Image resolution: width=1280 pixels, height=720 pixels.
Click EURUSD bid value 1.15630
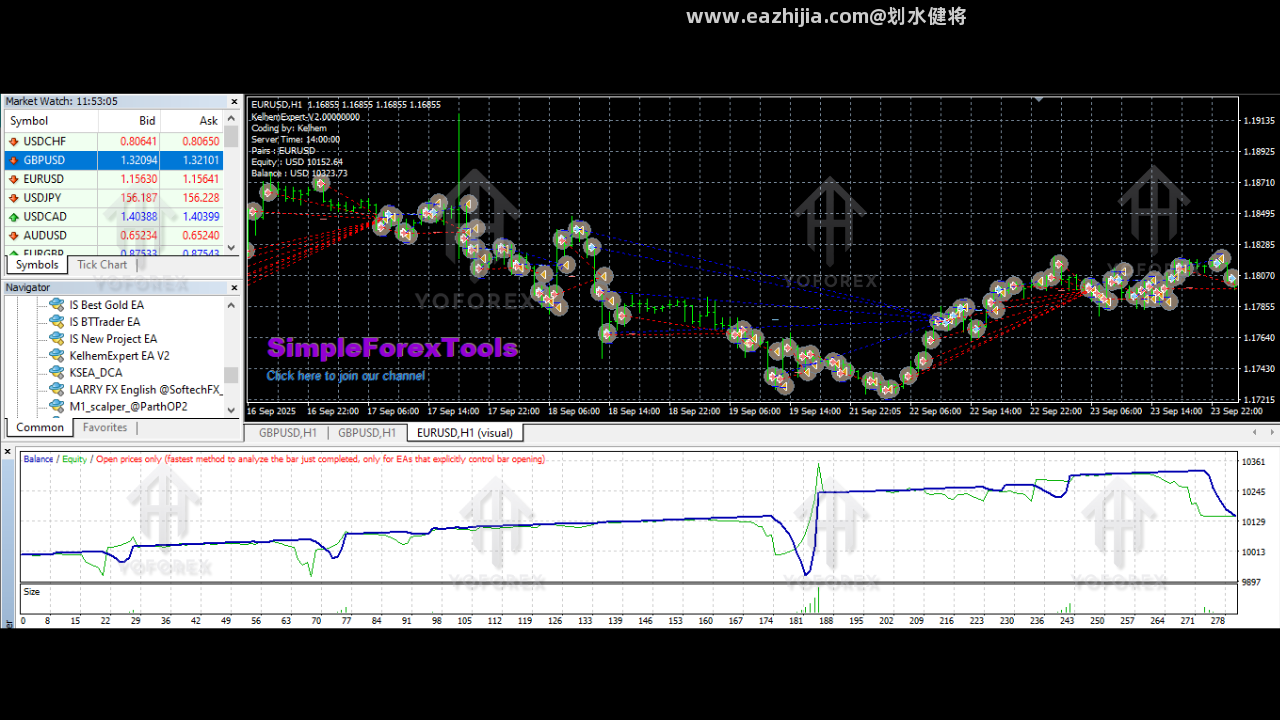(x=139, y=179)
